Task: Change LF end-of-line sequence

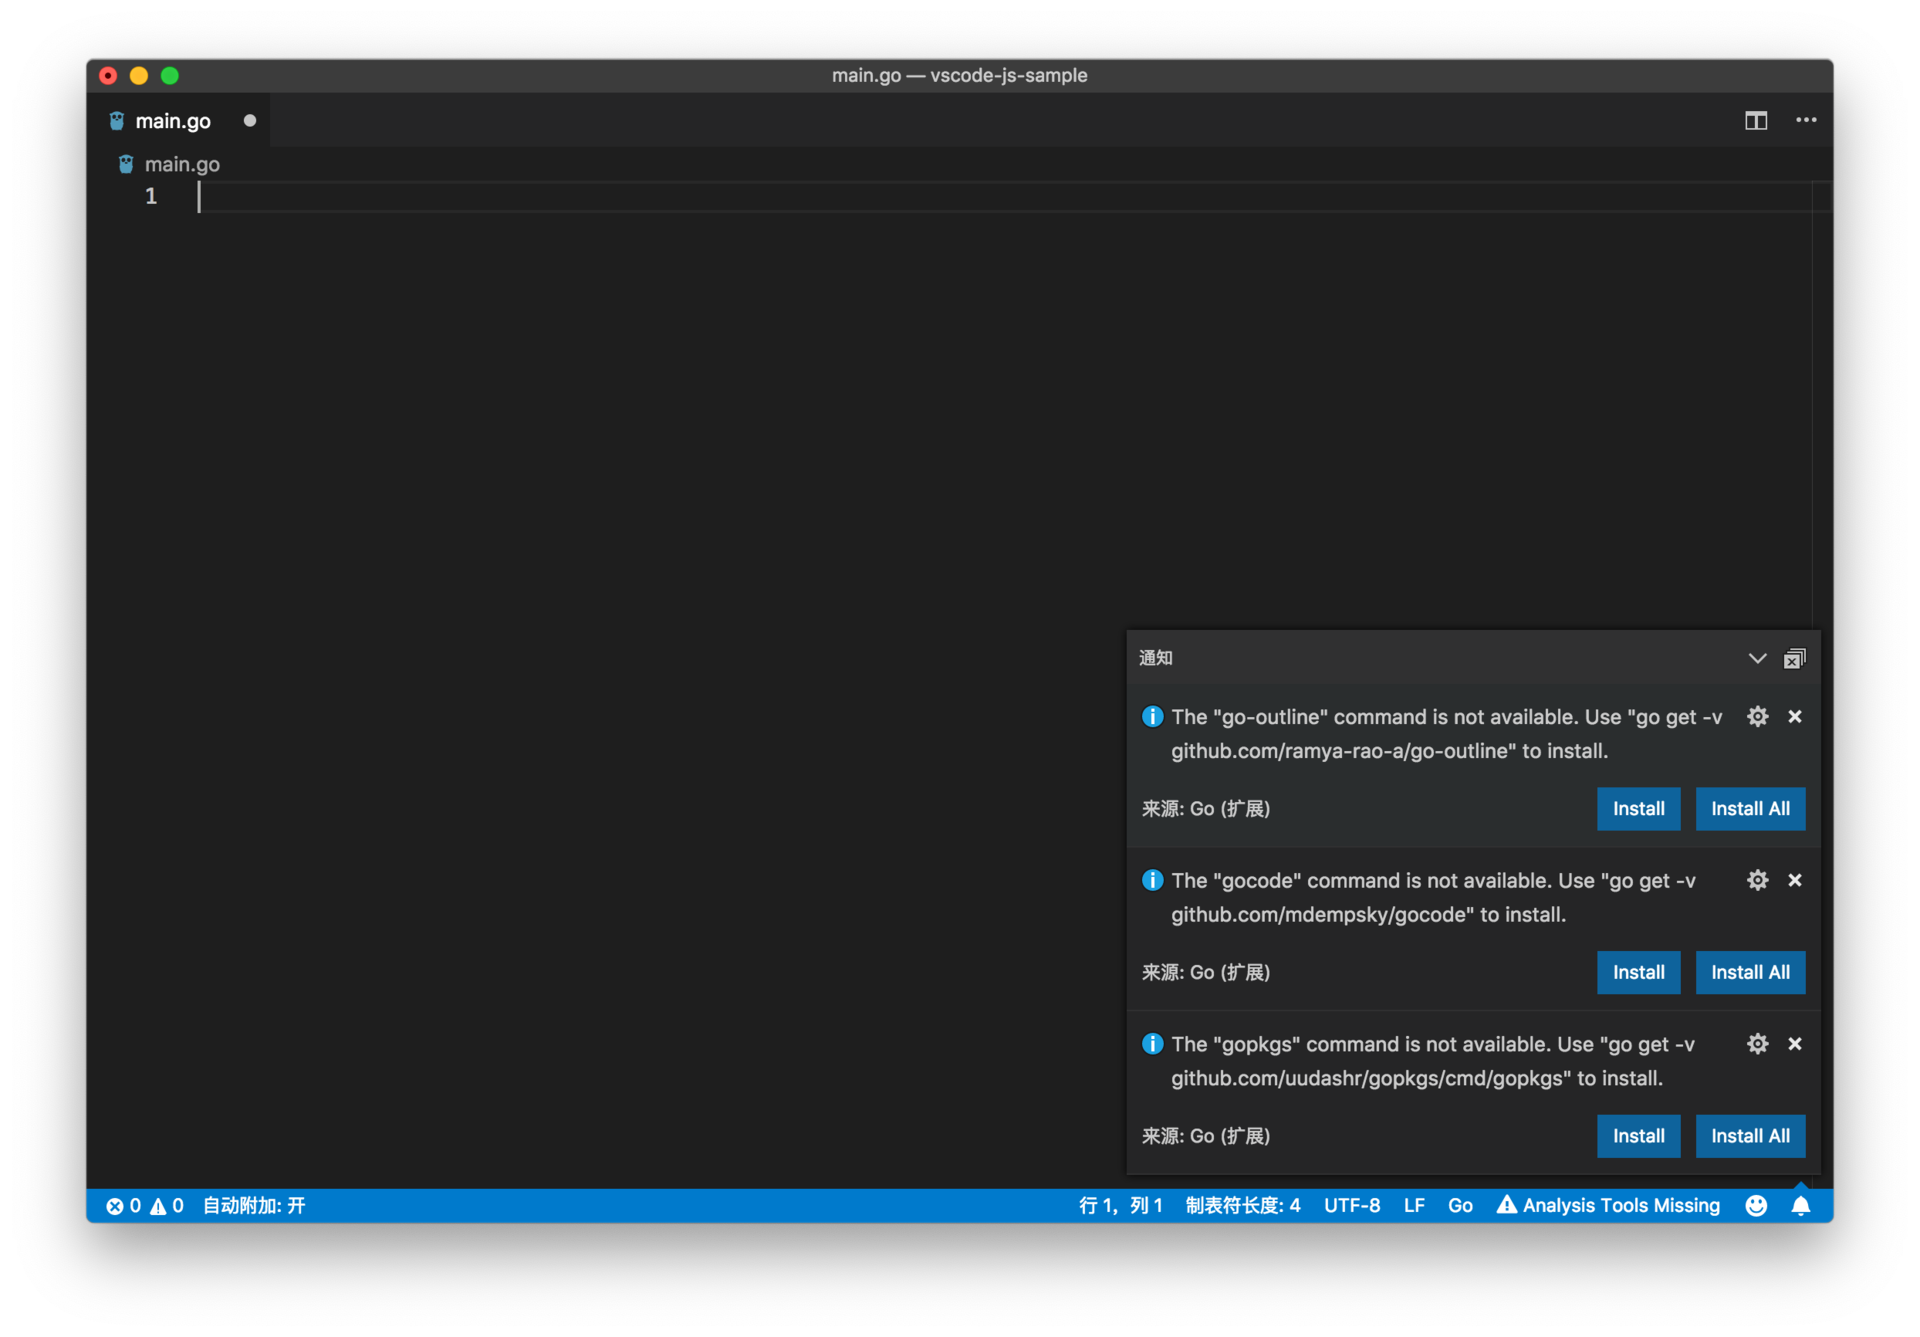Action: [1414, 1206]
